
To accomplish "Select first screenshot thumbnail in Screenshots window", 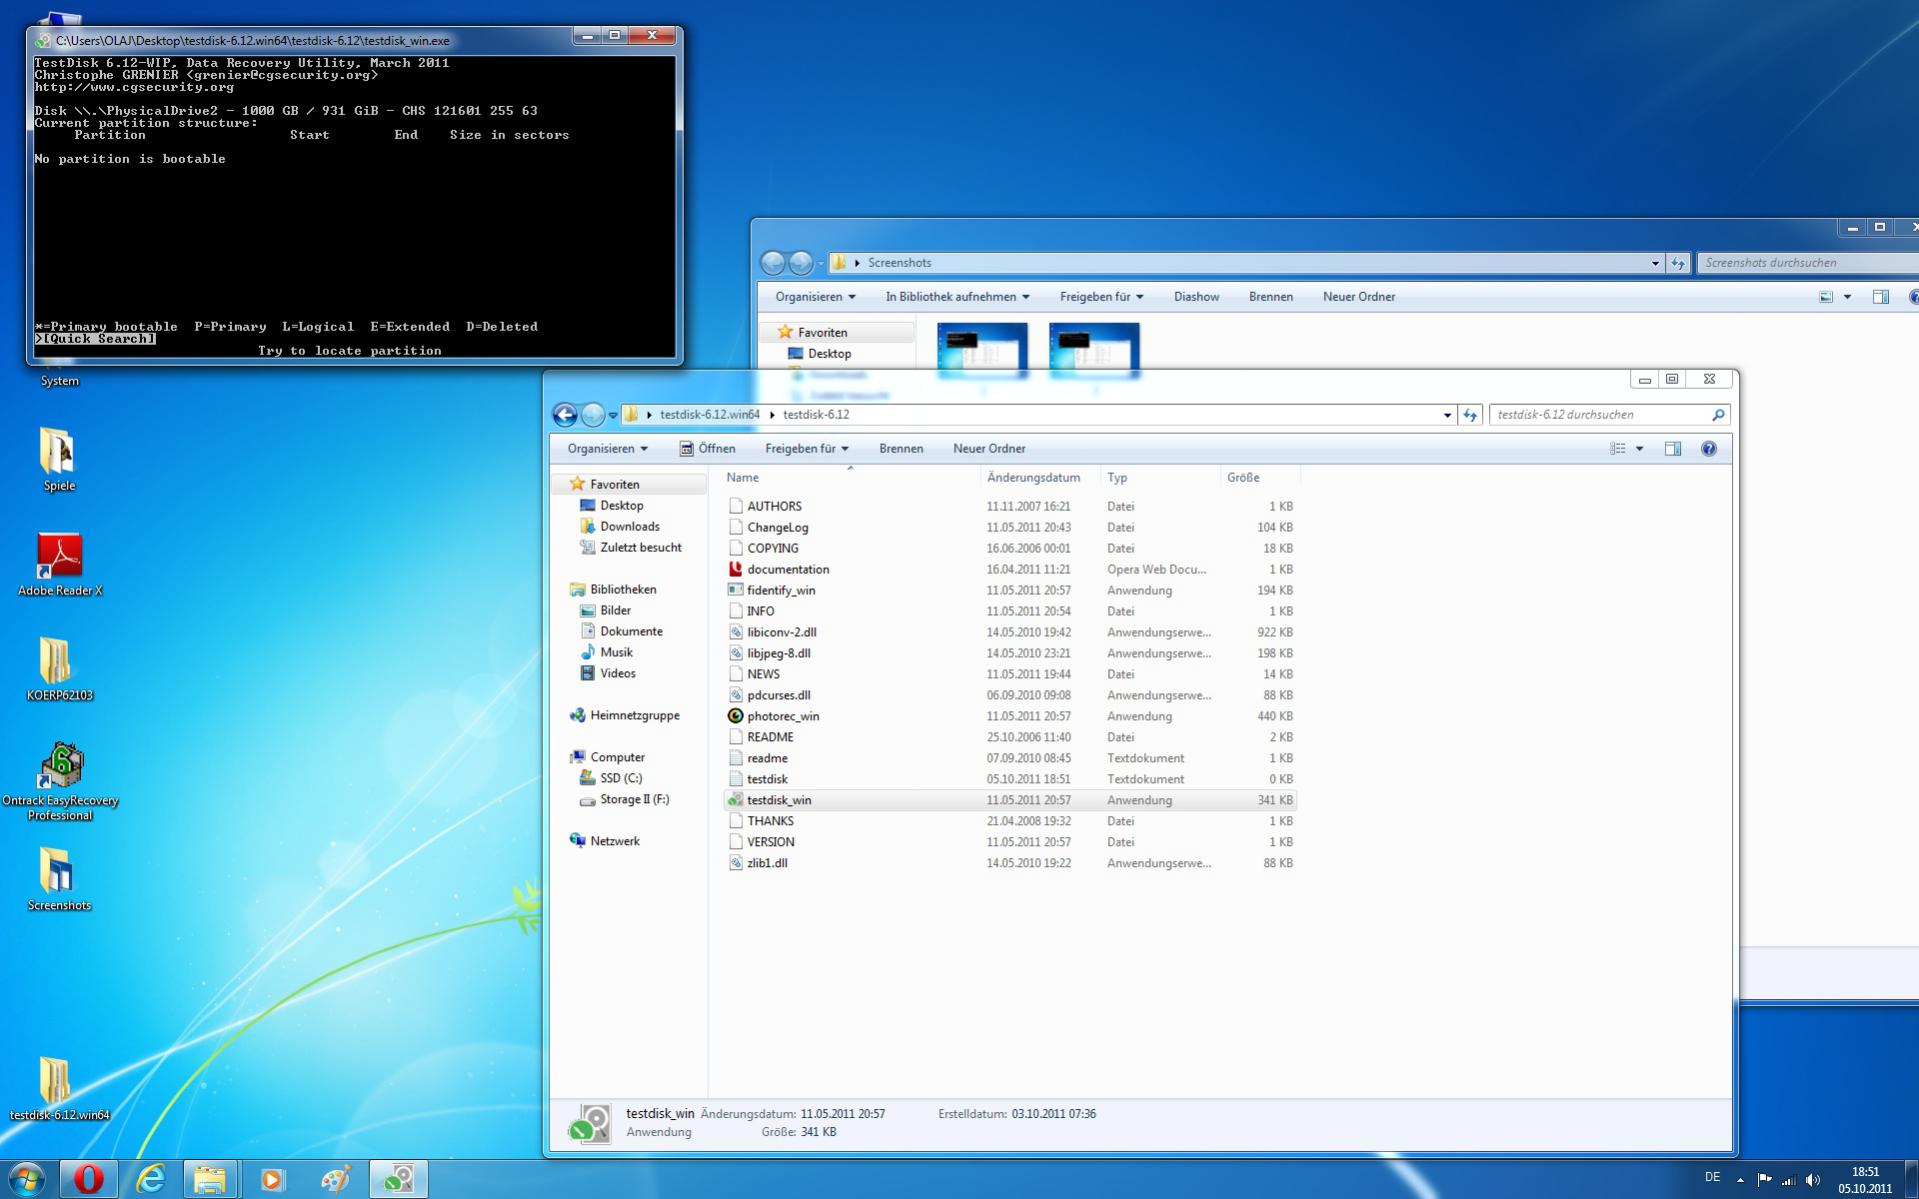I will click(982, 350).
